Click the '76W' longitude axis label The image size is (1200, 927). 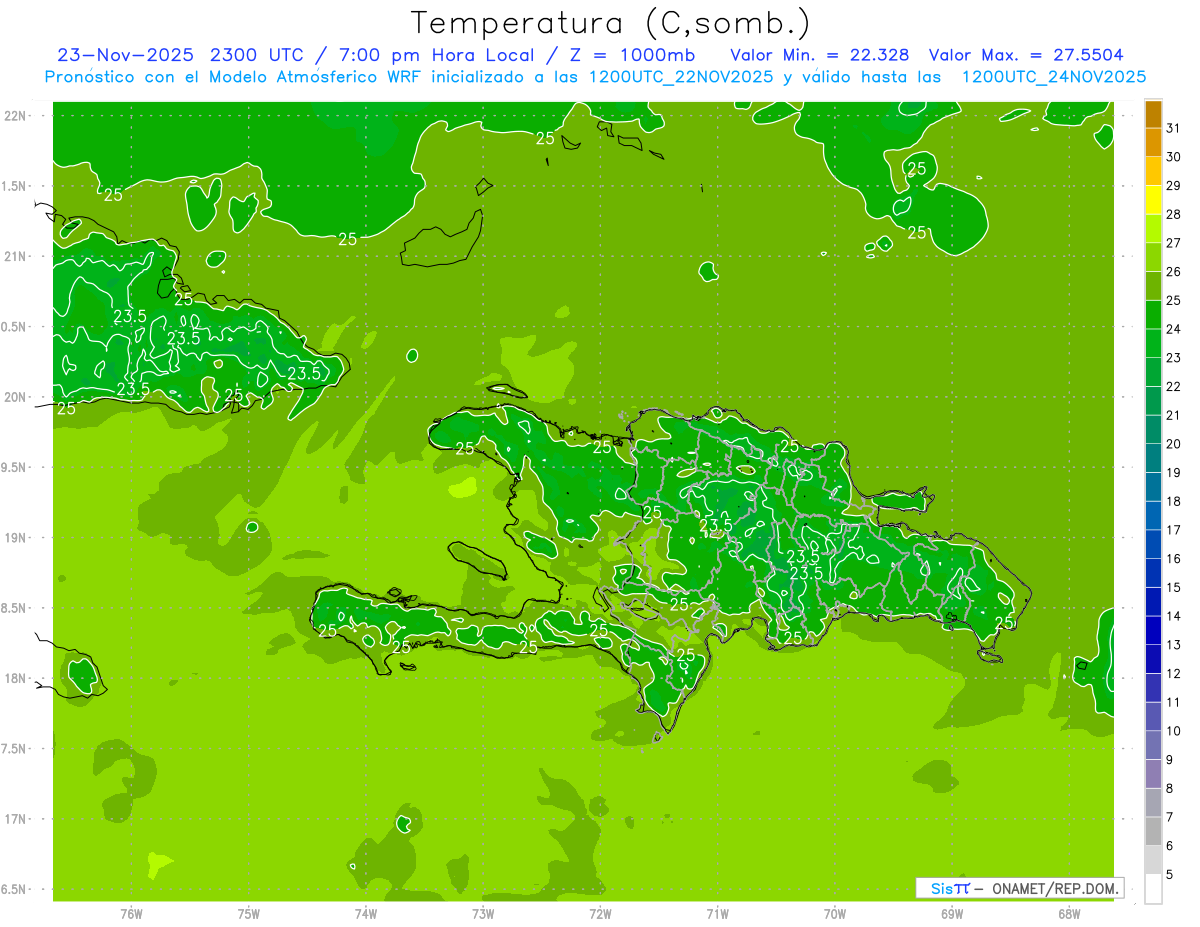pyautogui.click(x=131, y=914)
